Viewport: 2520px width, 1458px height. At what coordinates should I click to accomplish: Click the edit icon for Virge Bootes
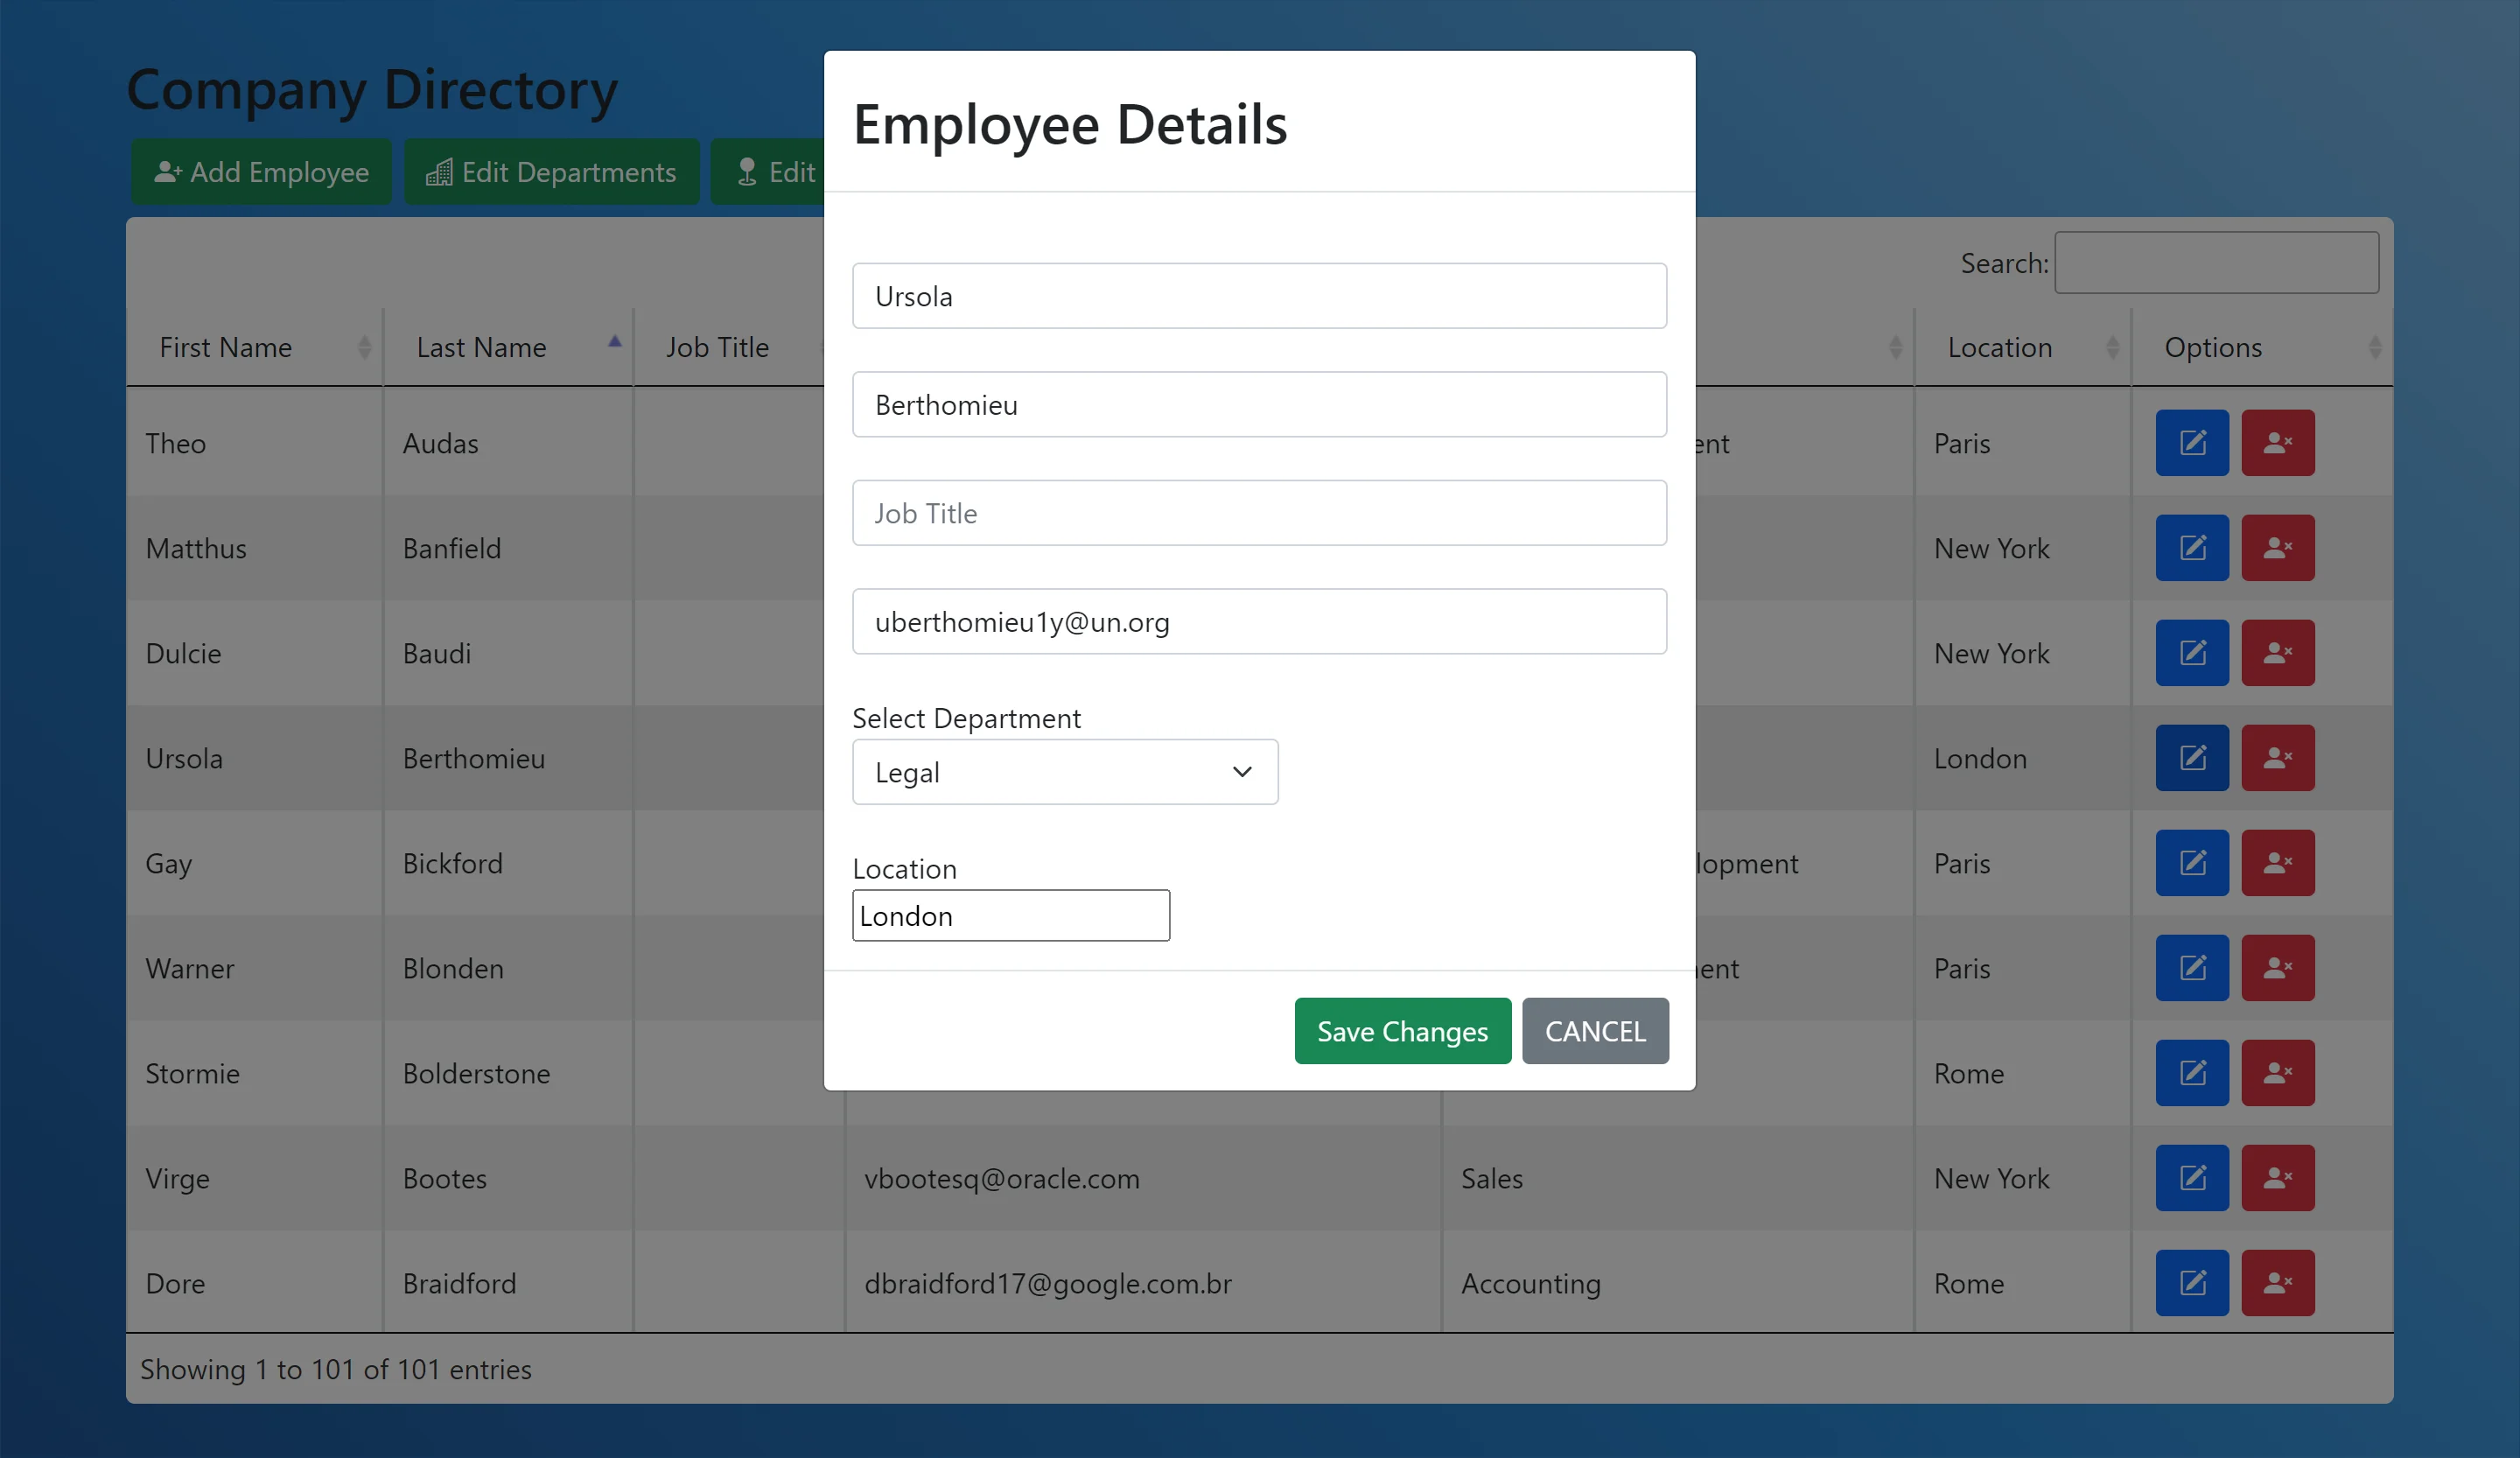(2191, 1178)
